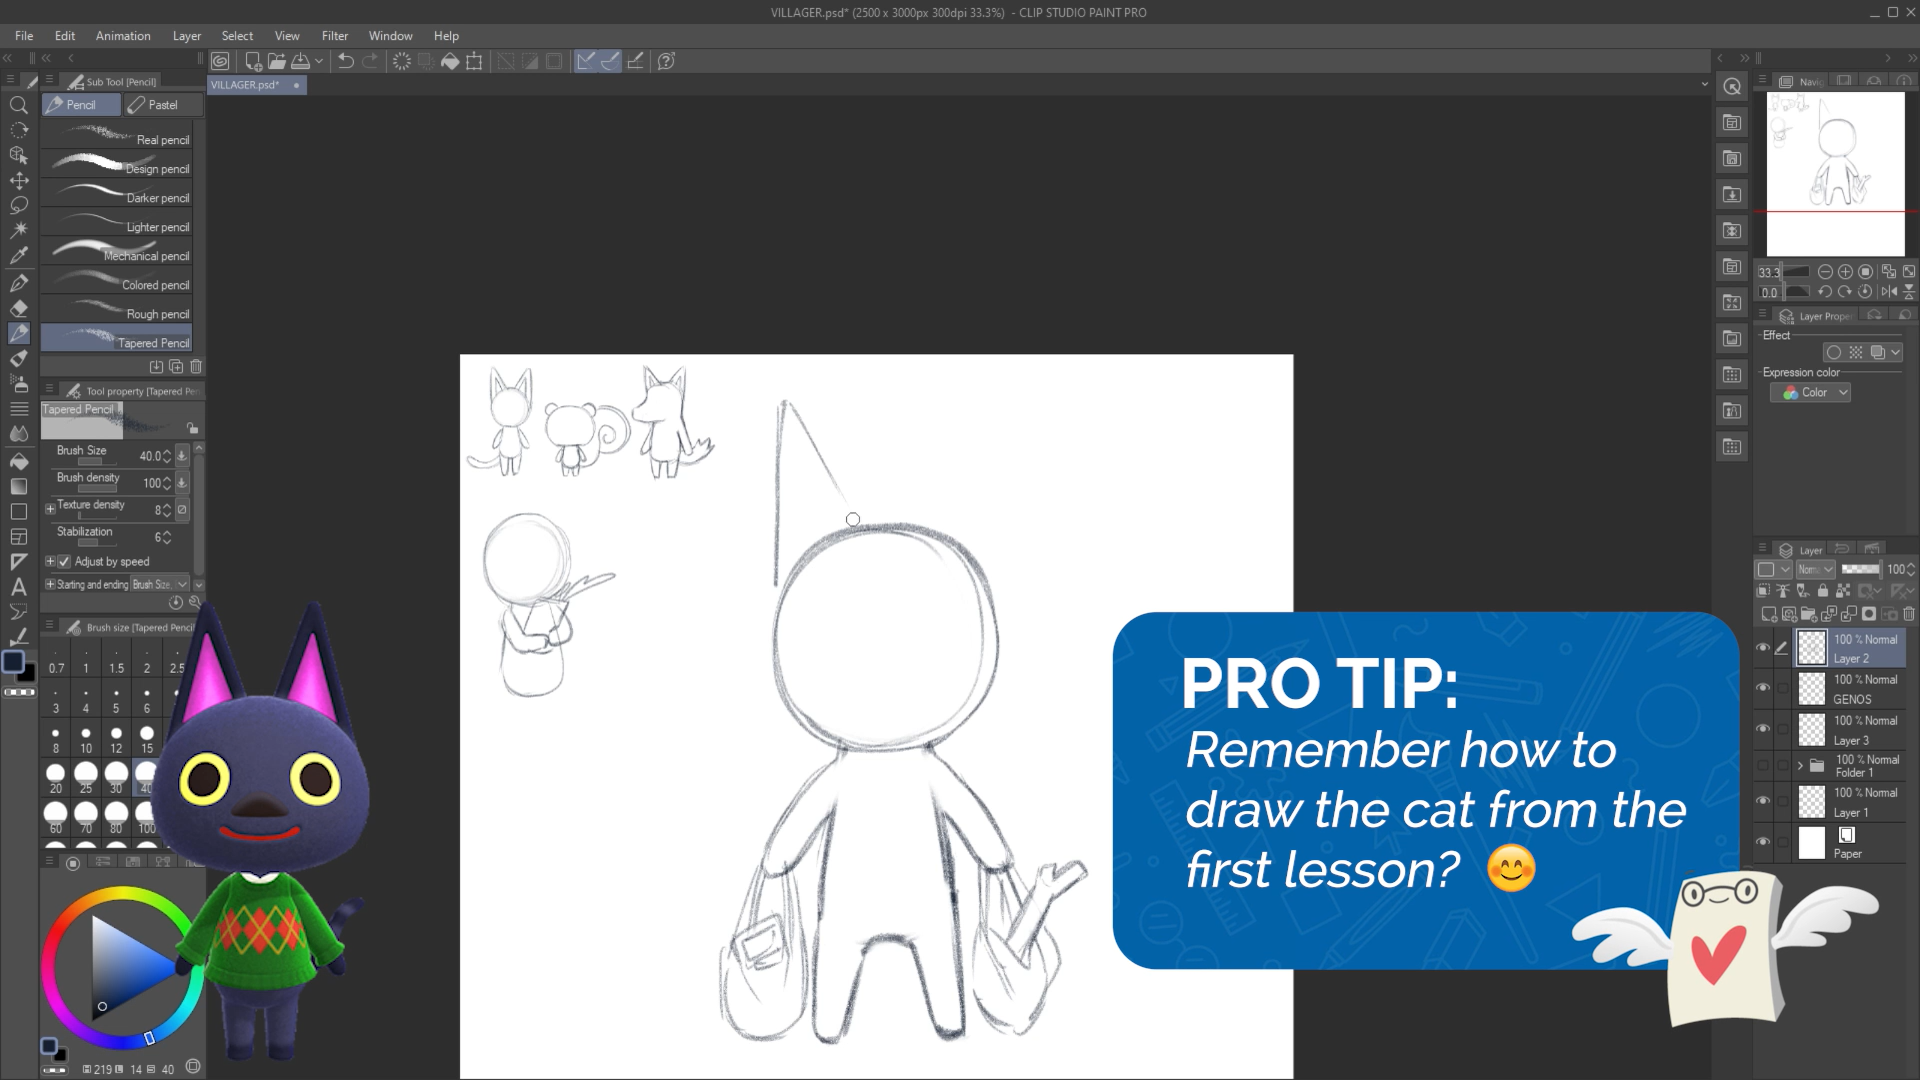The image size is (1920, 1080).
Task: Open the blending mode Normal dropdown
Action: coord(1815,569)
